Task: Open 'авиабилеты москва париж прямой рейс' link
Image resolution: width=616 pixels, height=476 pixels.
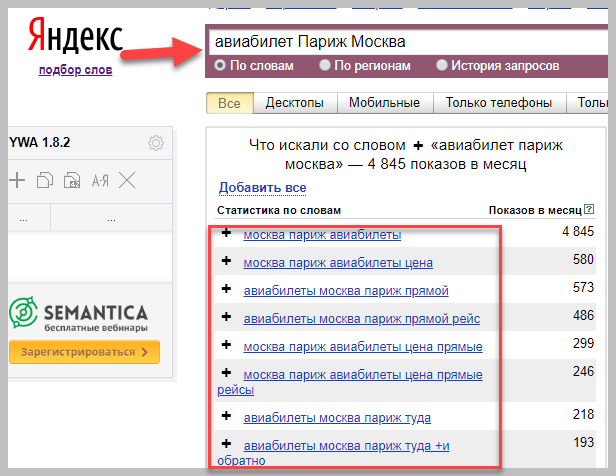Action: click(x=361, y=319)
